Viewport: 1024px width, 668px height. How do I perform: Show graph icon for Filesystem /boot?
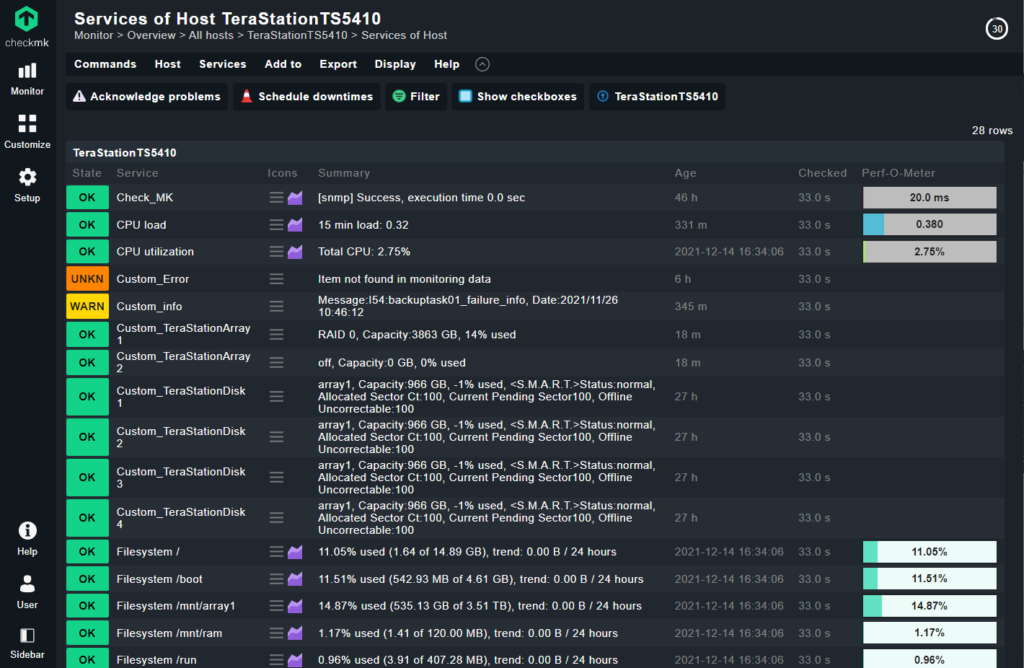pos(295,579)
